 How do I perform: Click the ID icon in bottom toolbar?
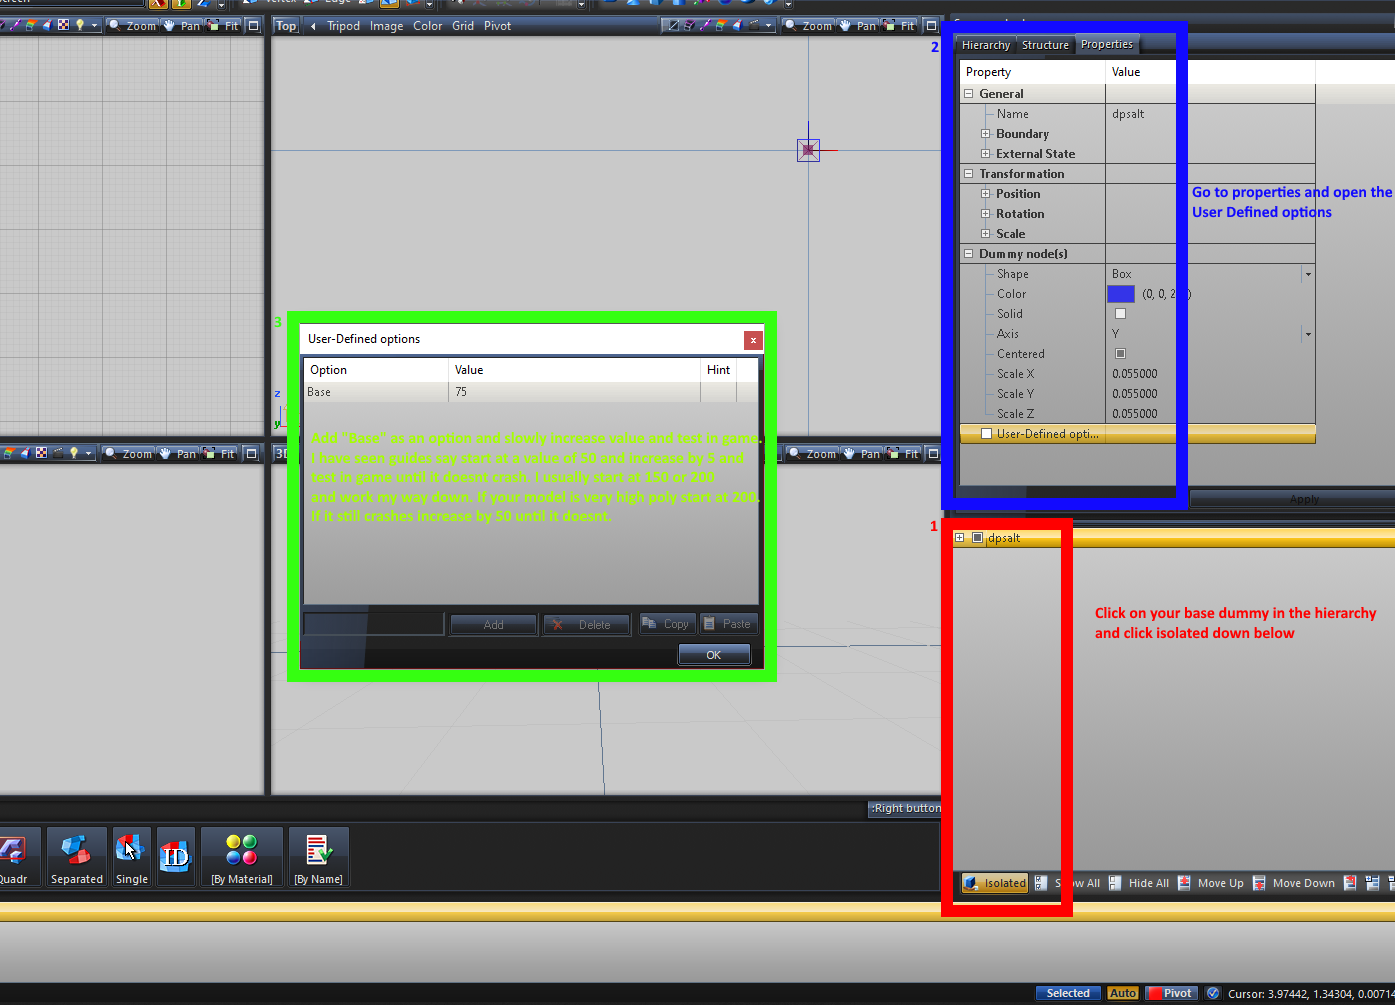click(175, 857)
